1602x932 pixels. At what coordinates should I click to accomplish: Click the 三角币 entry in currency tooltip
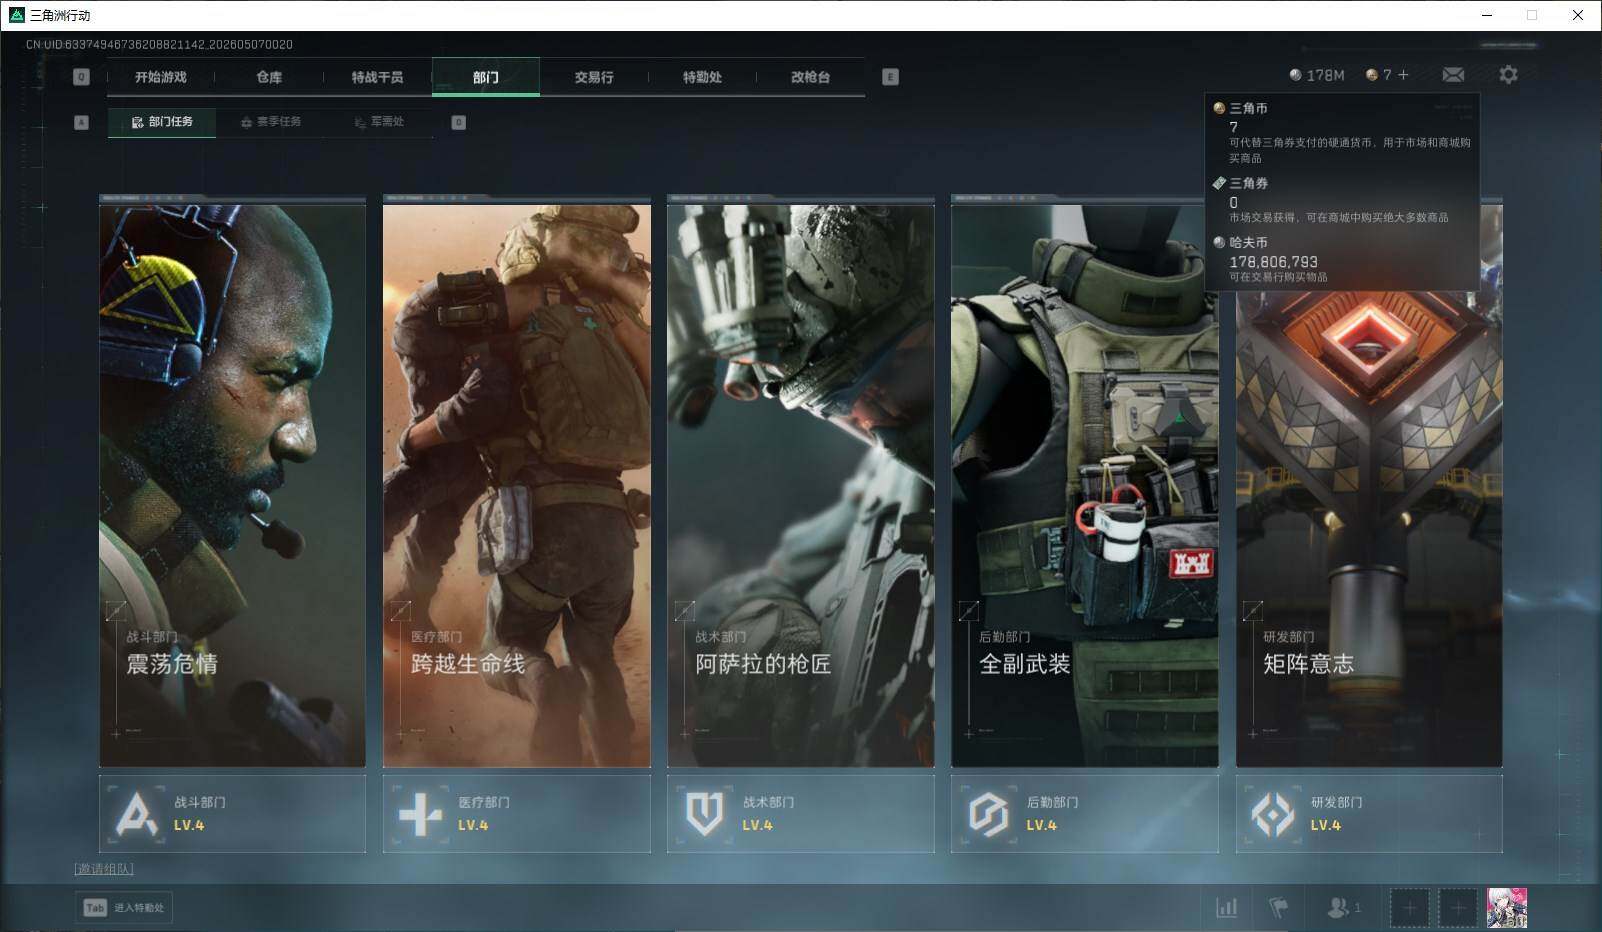1342,133
